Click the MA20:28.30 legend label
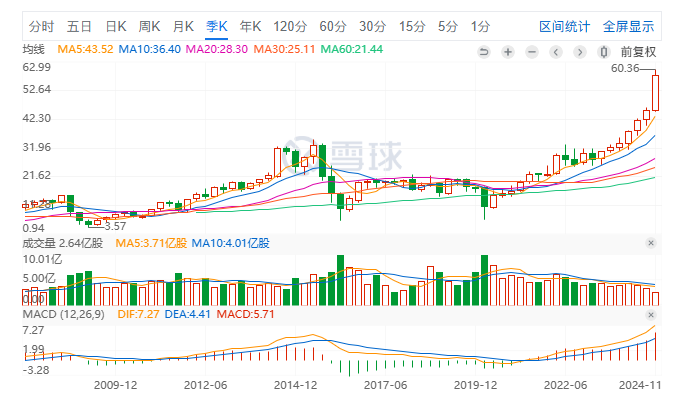The width and height of the screenshot is (673, 403). pyautogui.click(x=216, y=49)
